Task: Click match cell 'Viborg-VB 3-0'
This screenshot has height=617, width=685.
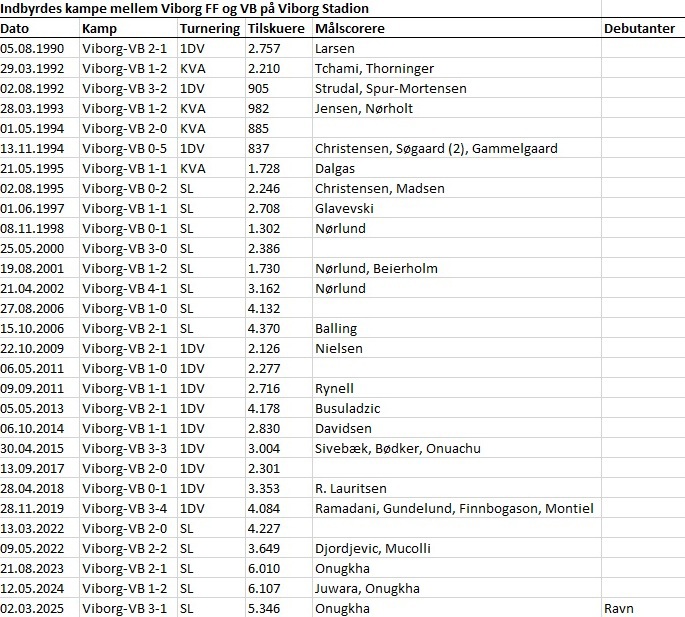Action: pos(125,249)
